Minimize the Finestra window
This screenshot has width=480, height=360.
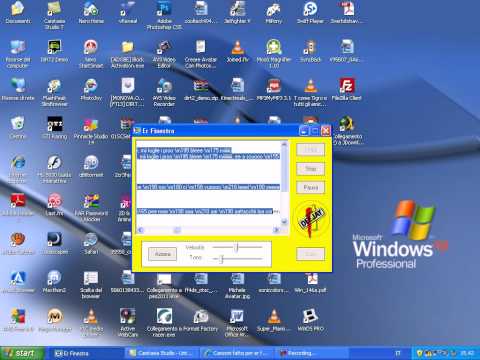[x=304, y=131]
